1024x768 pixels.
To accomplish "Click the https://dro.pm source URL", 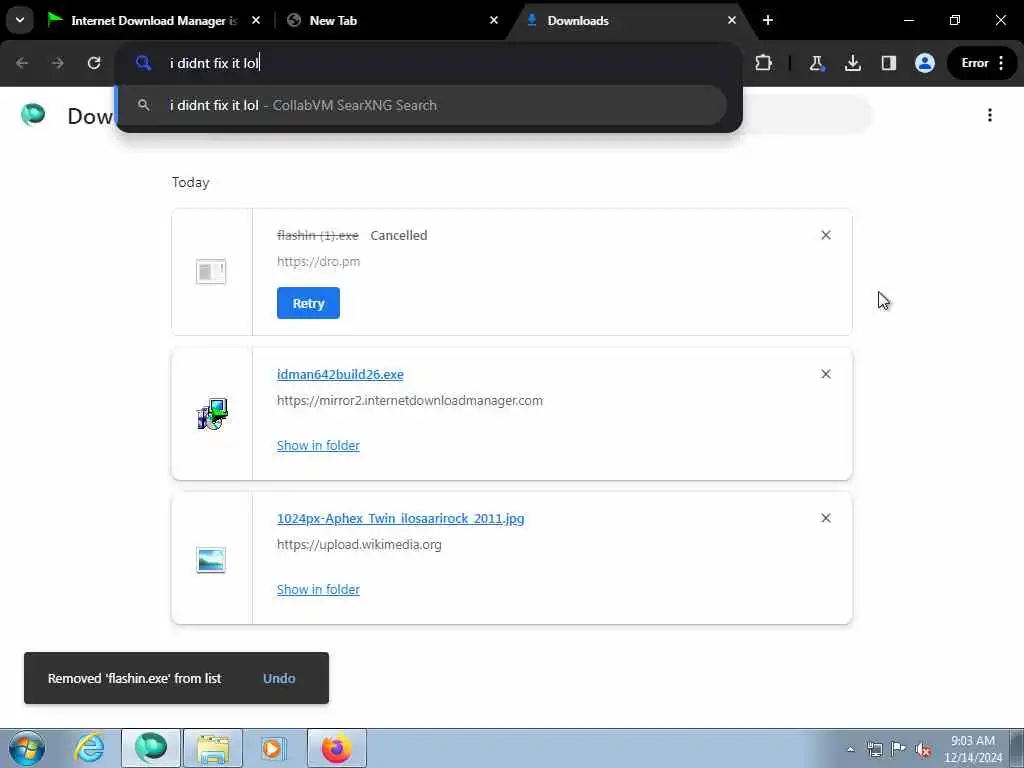I will (x=318, y=261).
